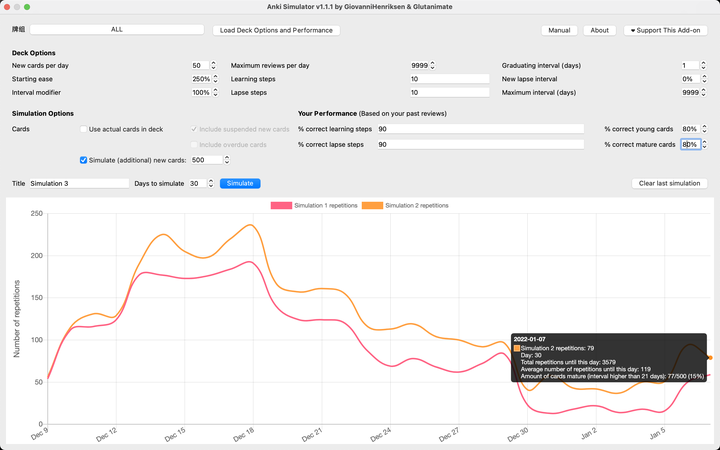
Task: Run the simulation with Simulate button
Action: (240, 184)
